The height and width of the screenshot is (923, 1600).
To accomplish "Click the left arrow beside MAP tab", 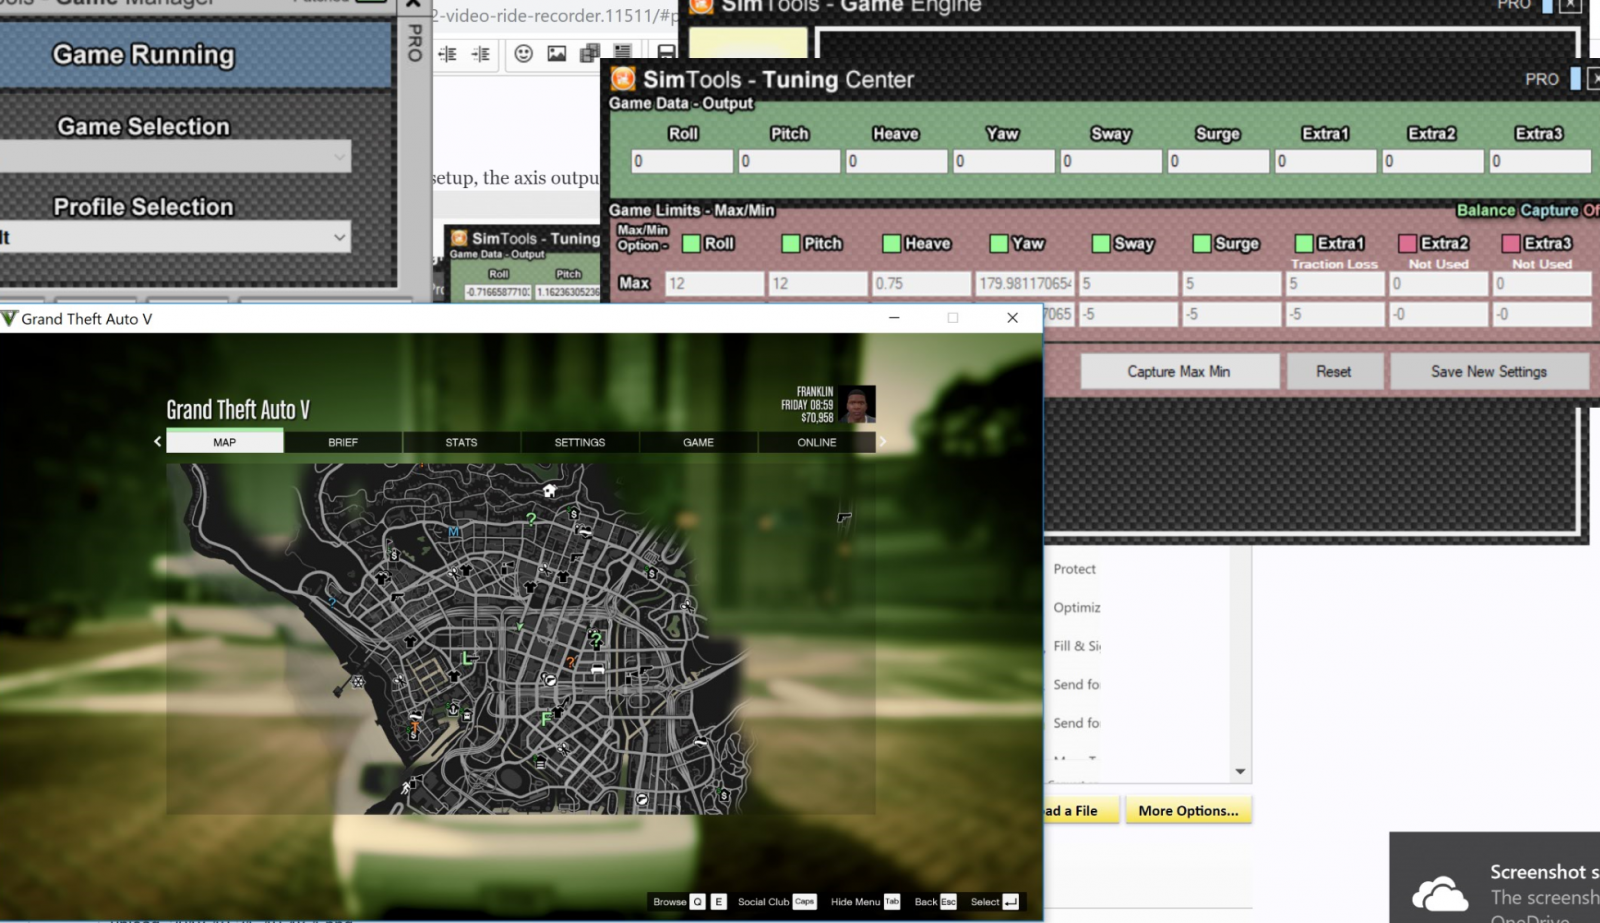I will point(157,441).
